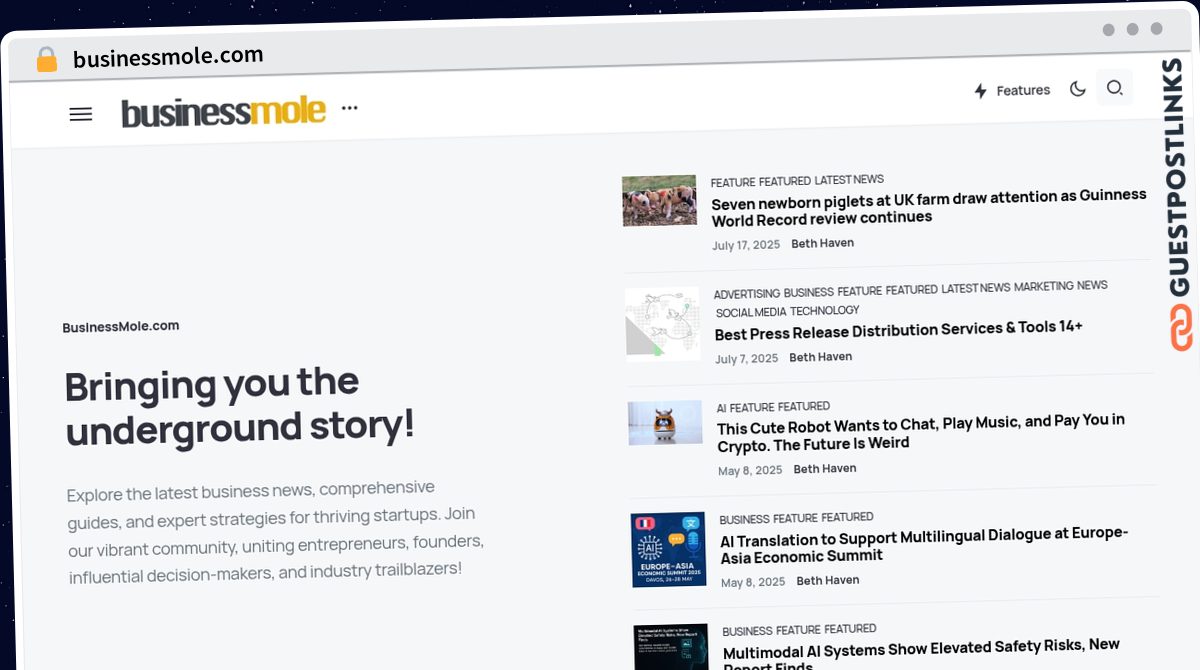Image resolution: width=1200 pixels, height=670 pixels.
Task: Read Seven newborn piglets at UK farm article
Action: [928, 206]
